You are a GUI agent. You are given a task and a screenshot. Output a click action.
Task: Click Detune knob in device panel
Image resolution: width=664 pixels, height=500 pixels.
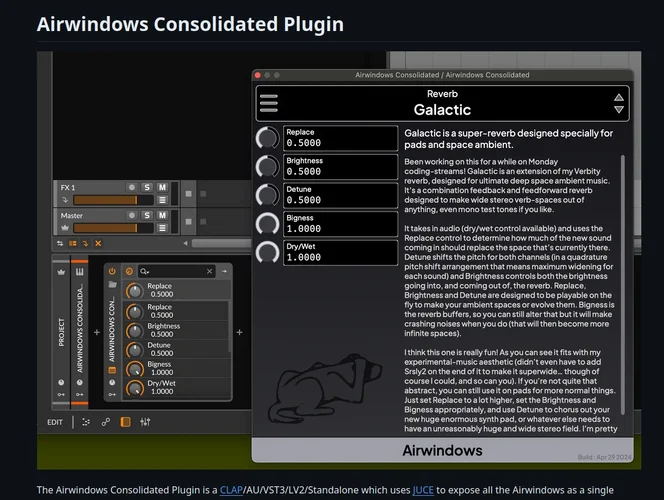pos(135,350)
